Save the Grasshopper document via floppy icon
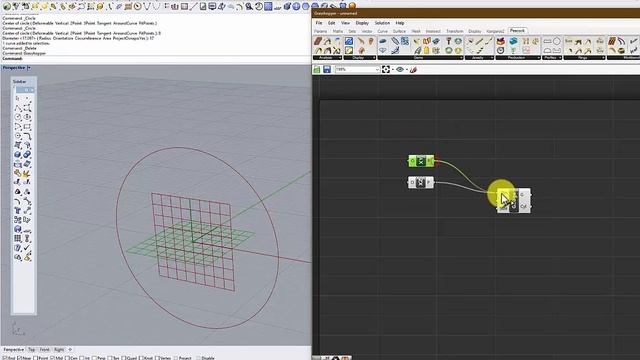This screenshot has height=360, width=640. (327, 70)
